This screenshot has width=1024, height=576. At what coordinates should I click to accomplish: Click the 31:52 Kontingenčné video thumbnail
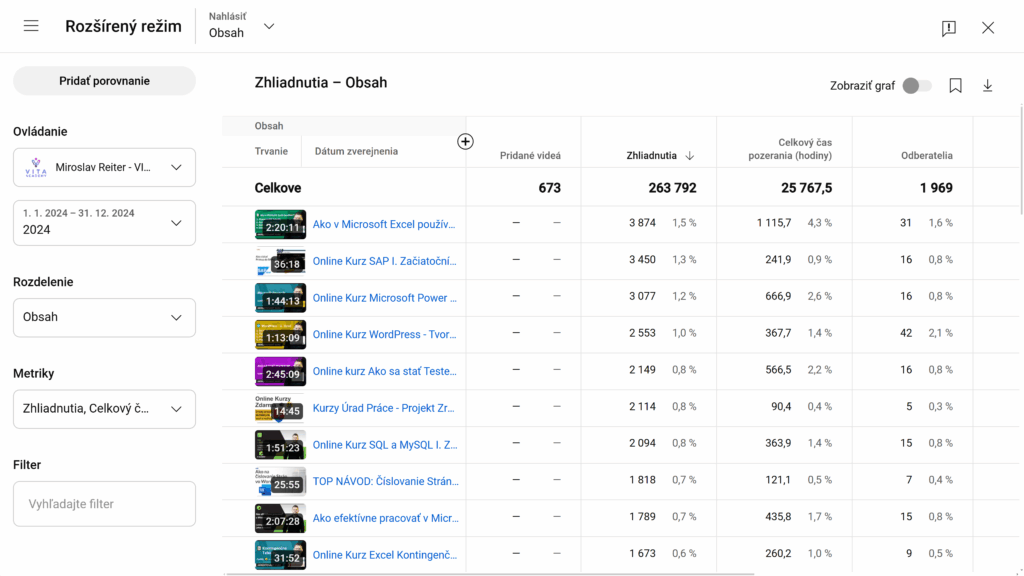[280, 554]
